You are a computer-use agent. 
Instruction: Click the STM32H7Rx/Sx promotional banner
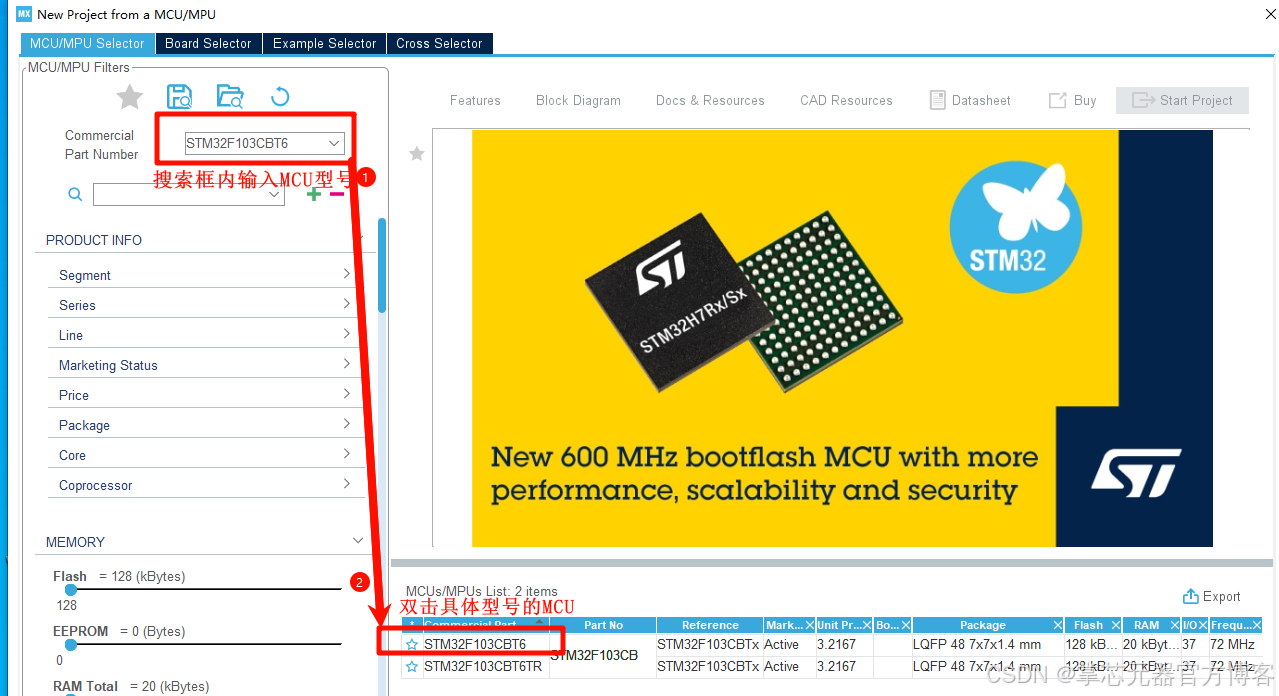pyautogui.click(x=842, y=338)
